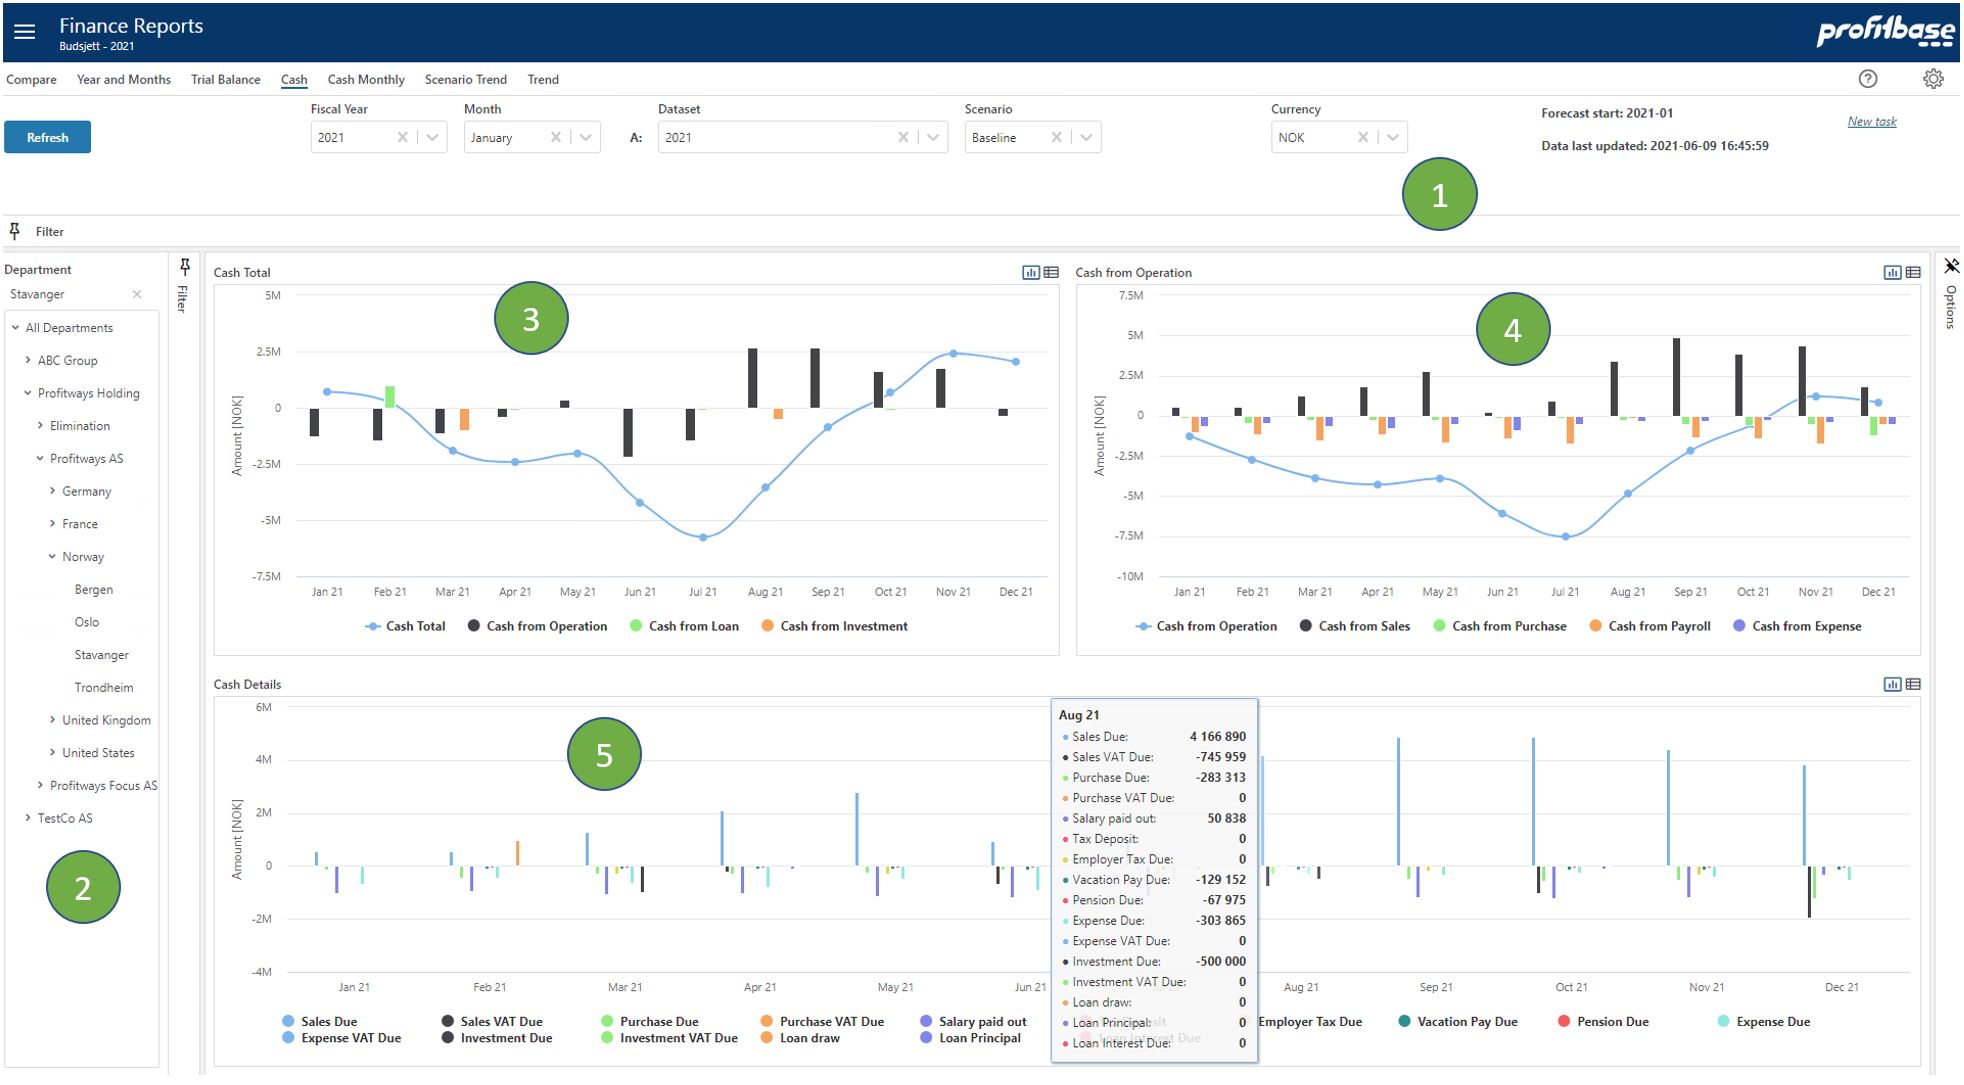Open the Trial Balance tab

(x=226, y=79)
